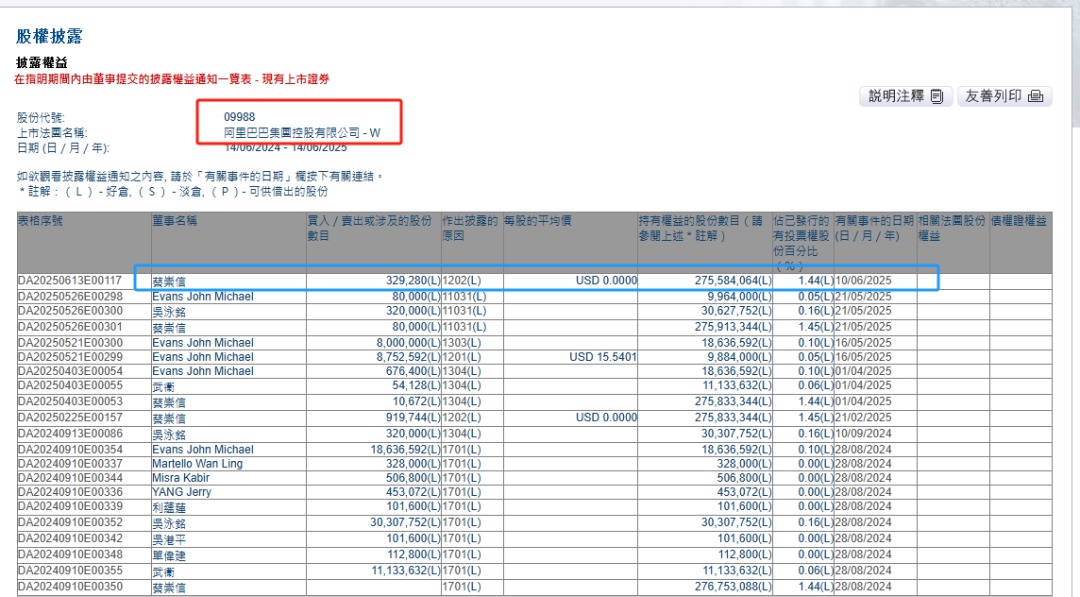Click the share count 8,752,592(L)
The image size is (1080, 597).
408,357
